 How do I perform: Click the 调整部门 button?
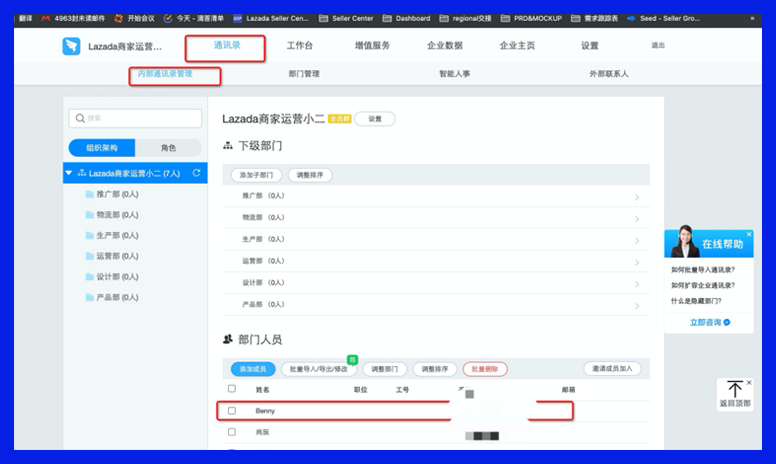pyautogui.click(x=385, y=369)
